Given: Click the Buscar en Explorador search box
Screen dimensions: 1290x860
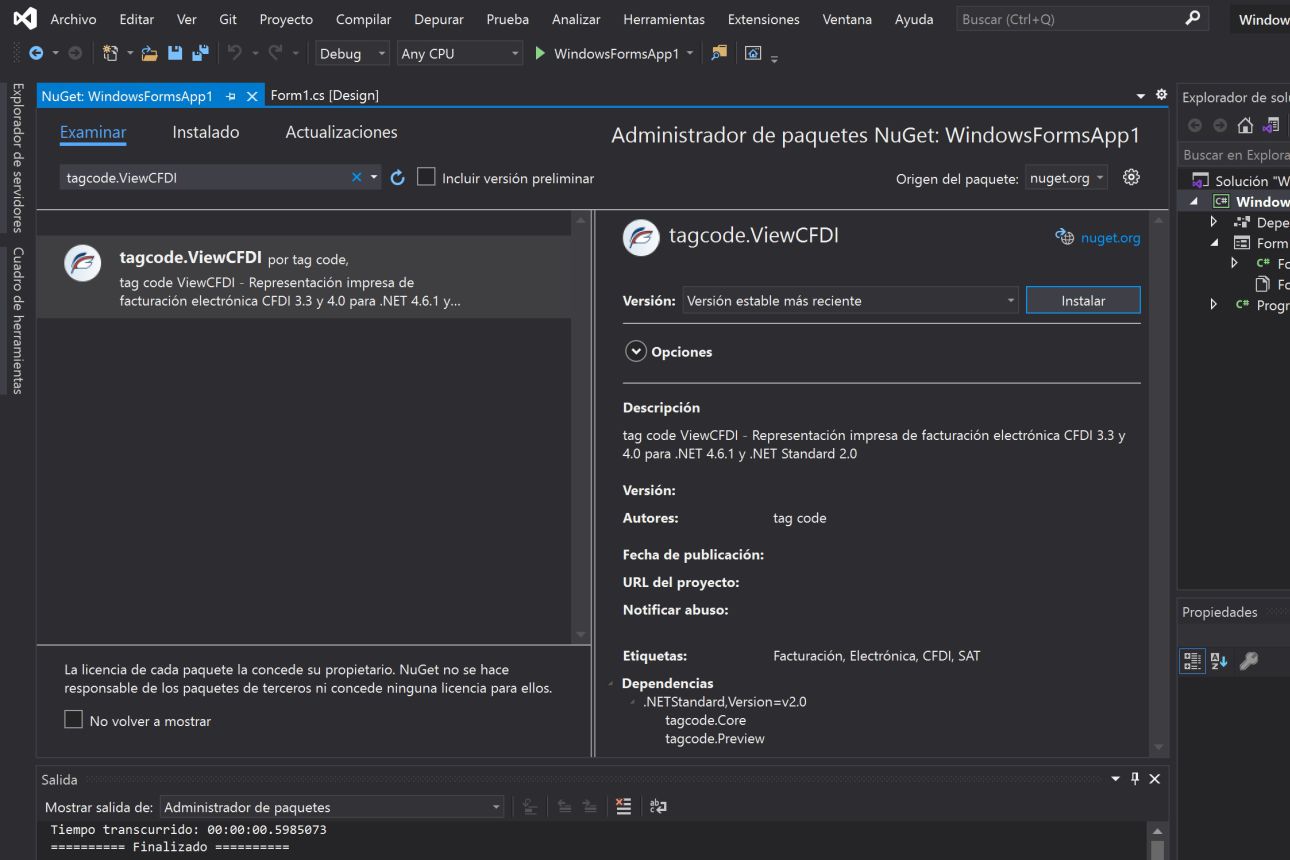Looking at the screenshot, I should [1234, 155].
